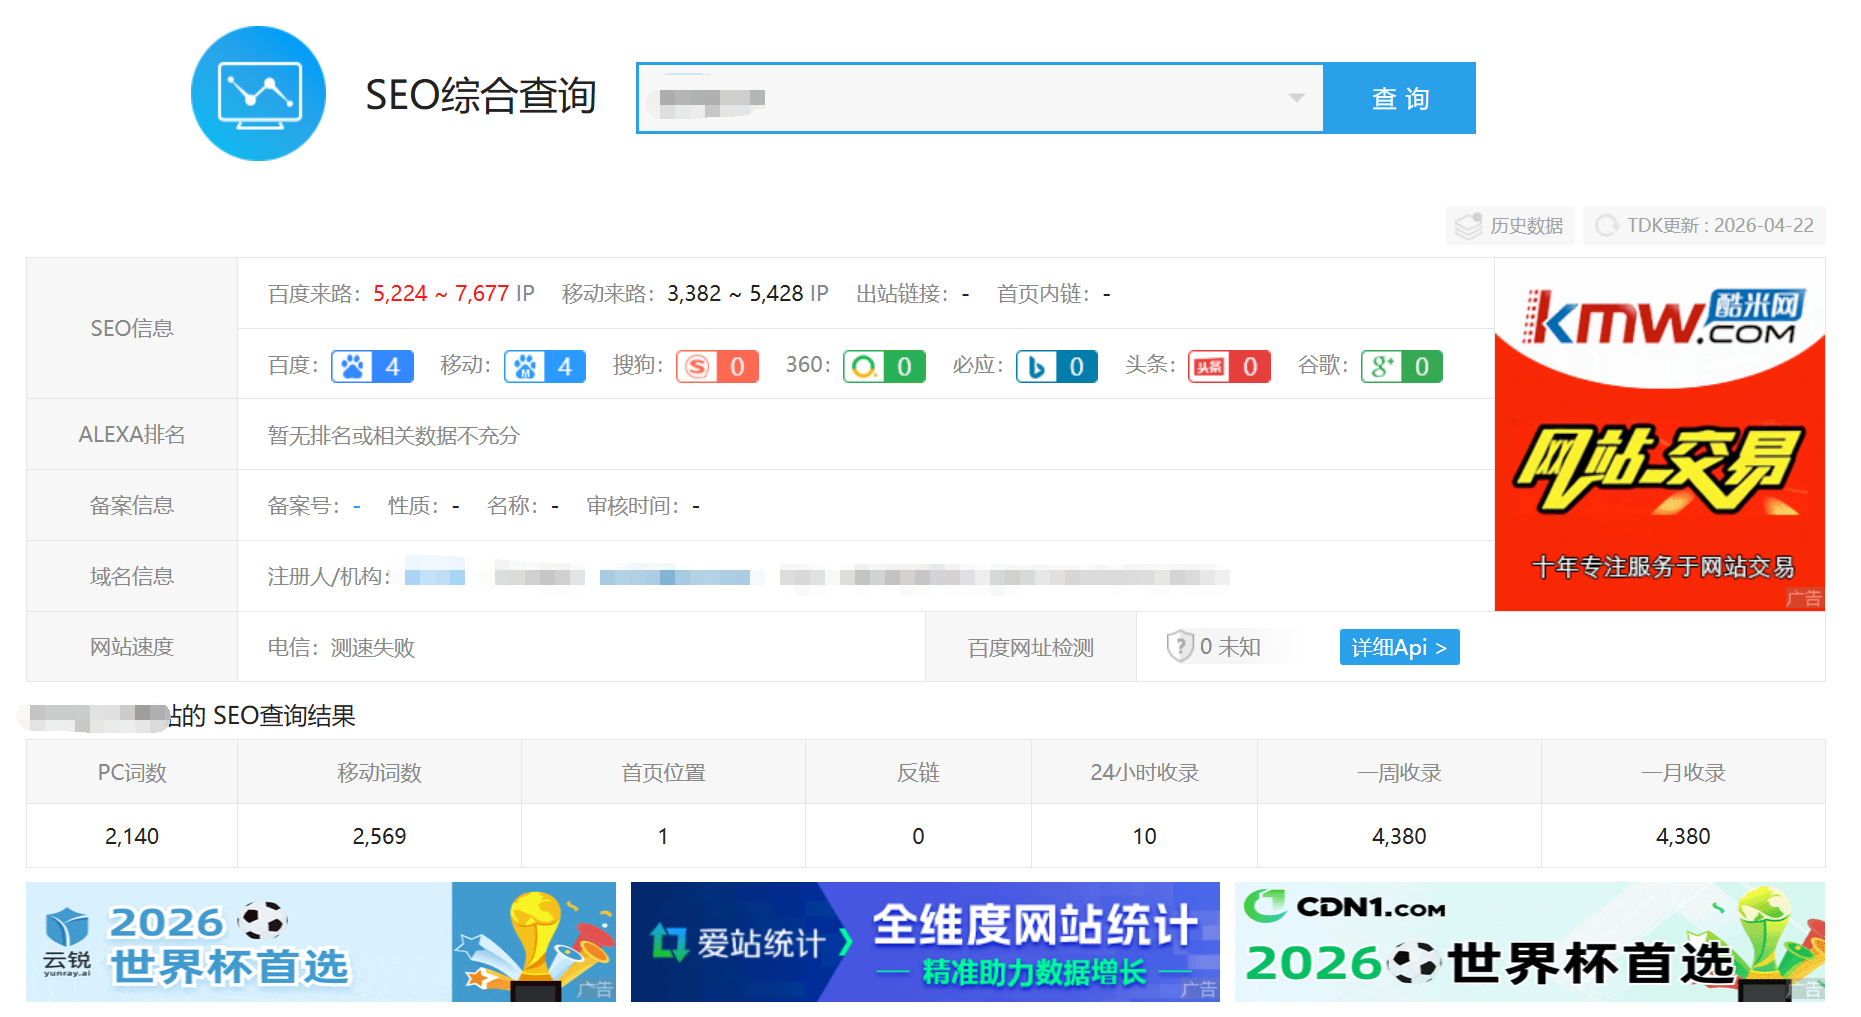Image resolution: width=1861 pixels, height=1017 pixels.
Task: Click the 查询 search button
Action: click(1400, 98)
